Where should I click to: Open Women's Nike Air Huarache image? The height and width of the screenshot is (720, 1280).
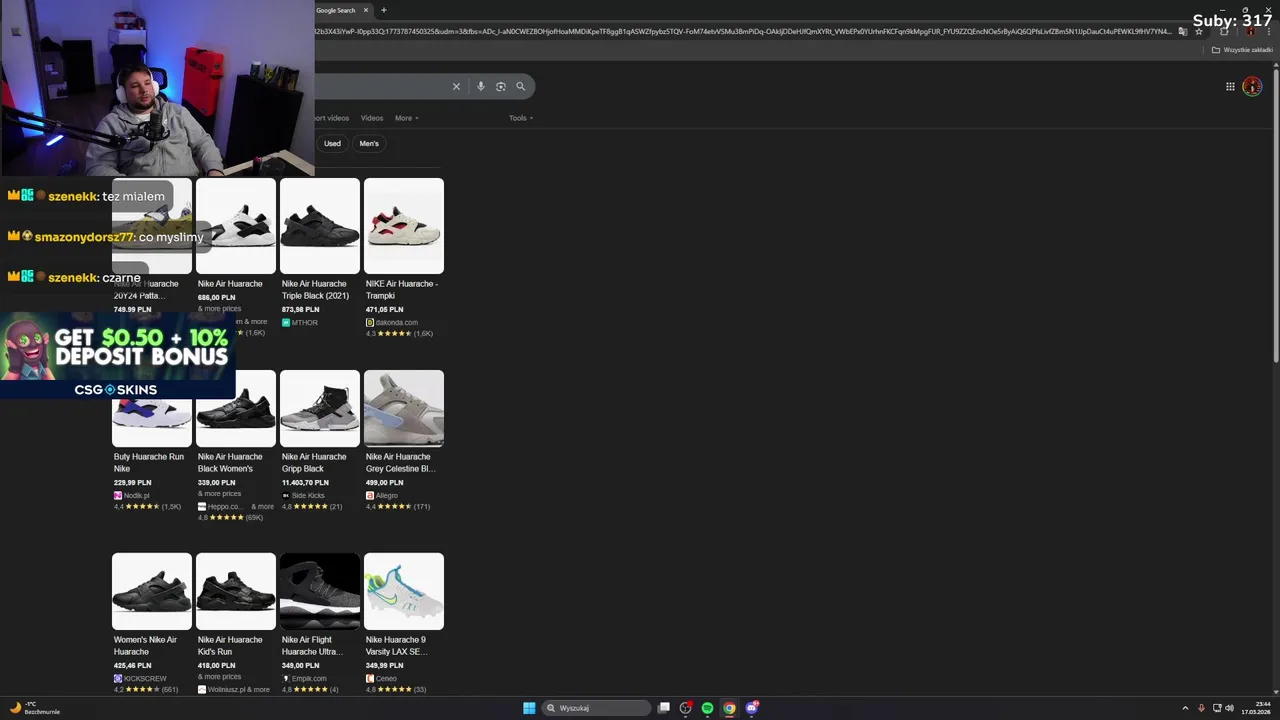point(152,591)
